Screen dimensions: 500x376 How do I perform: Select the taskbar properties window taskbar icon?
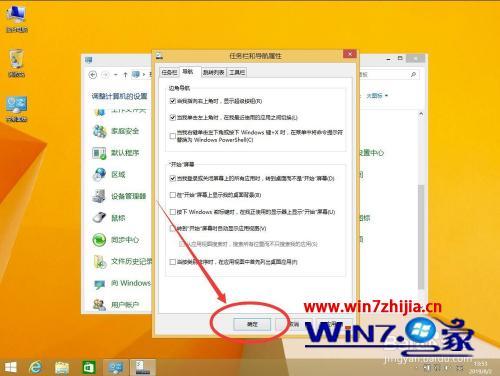(x=143, y=367)
